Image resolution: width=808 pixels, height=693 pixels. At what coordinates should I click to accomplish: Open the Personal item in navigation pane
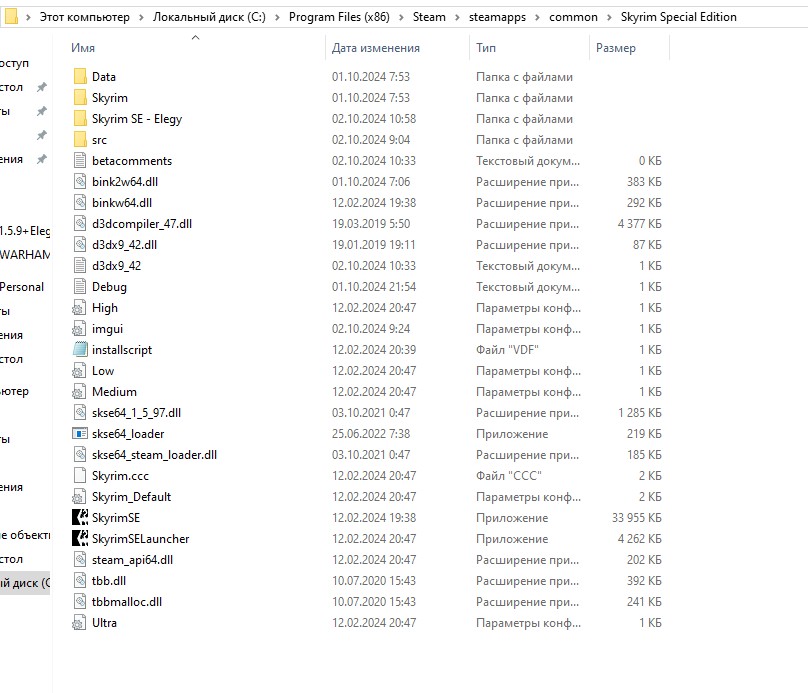point(22,287)
